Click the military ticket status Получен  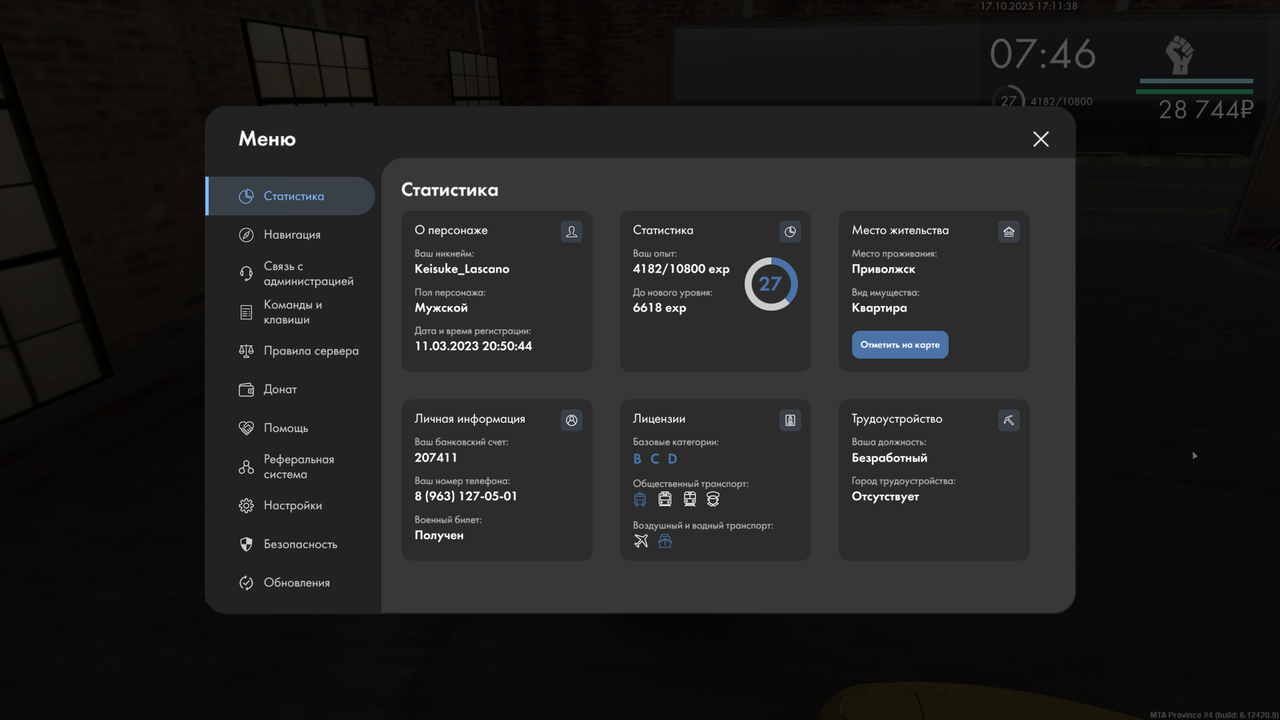[x=439, y=535]
